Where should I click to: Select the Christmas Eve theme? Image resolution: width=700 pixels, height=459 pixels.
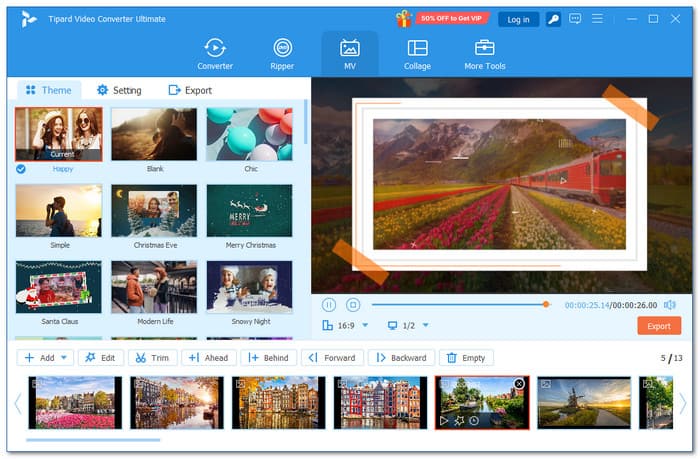[x=154, y=210]
